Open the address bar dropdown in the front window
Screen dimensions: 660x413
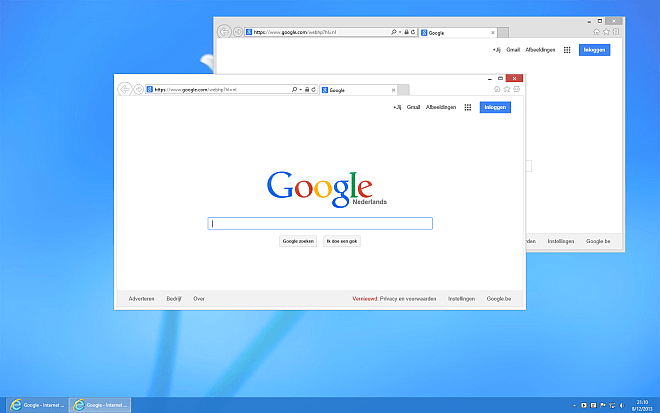(301, 90)
